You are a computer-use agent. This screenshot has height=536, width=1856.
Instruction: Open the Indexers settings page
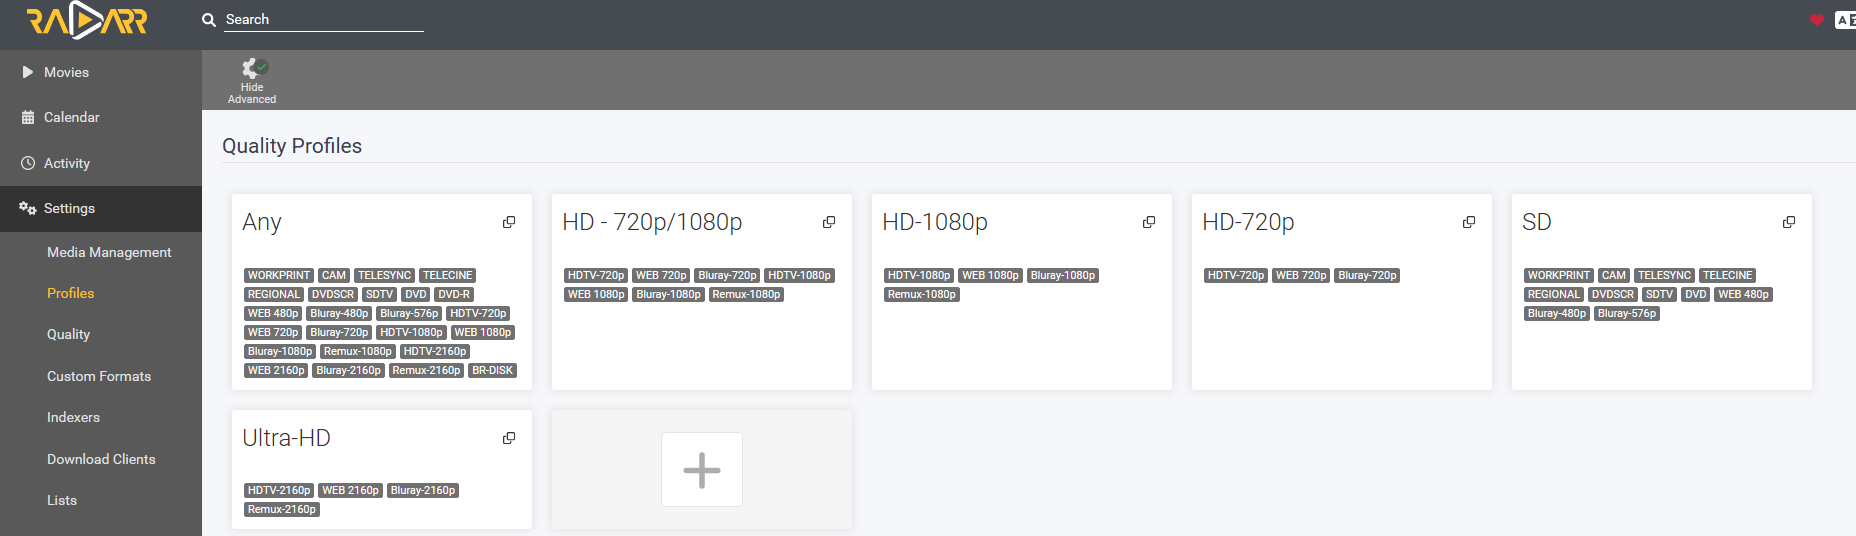point(73,417)
